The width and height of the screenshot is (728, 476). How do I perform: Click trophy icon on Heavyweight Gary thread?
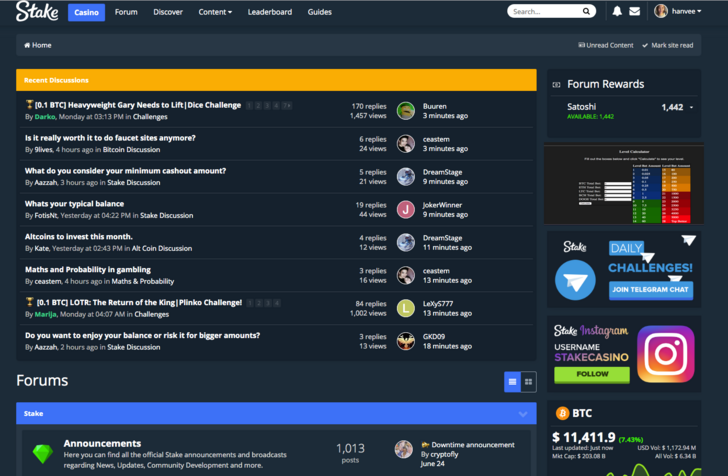29,104
